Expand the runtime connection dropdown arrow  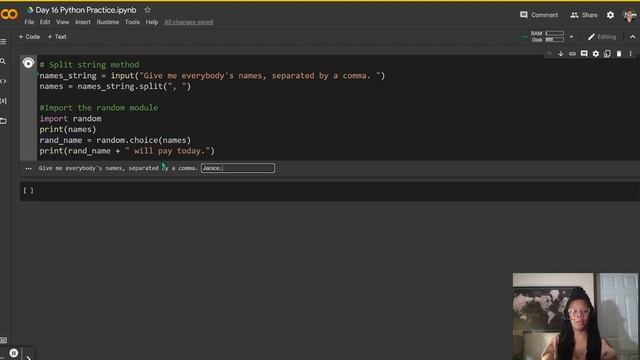coord(571,37)
